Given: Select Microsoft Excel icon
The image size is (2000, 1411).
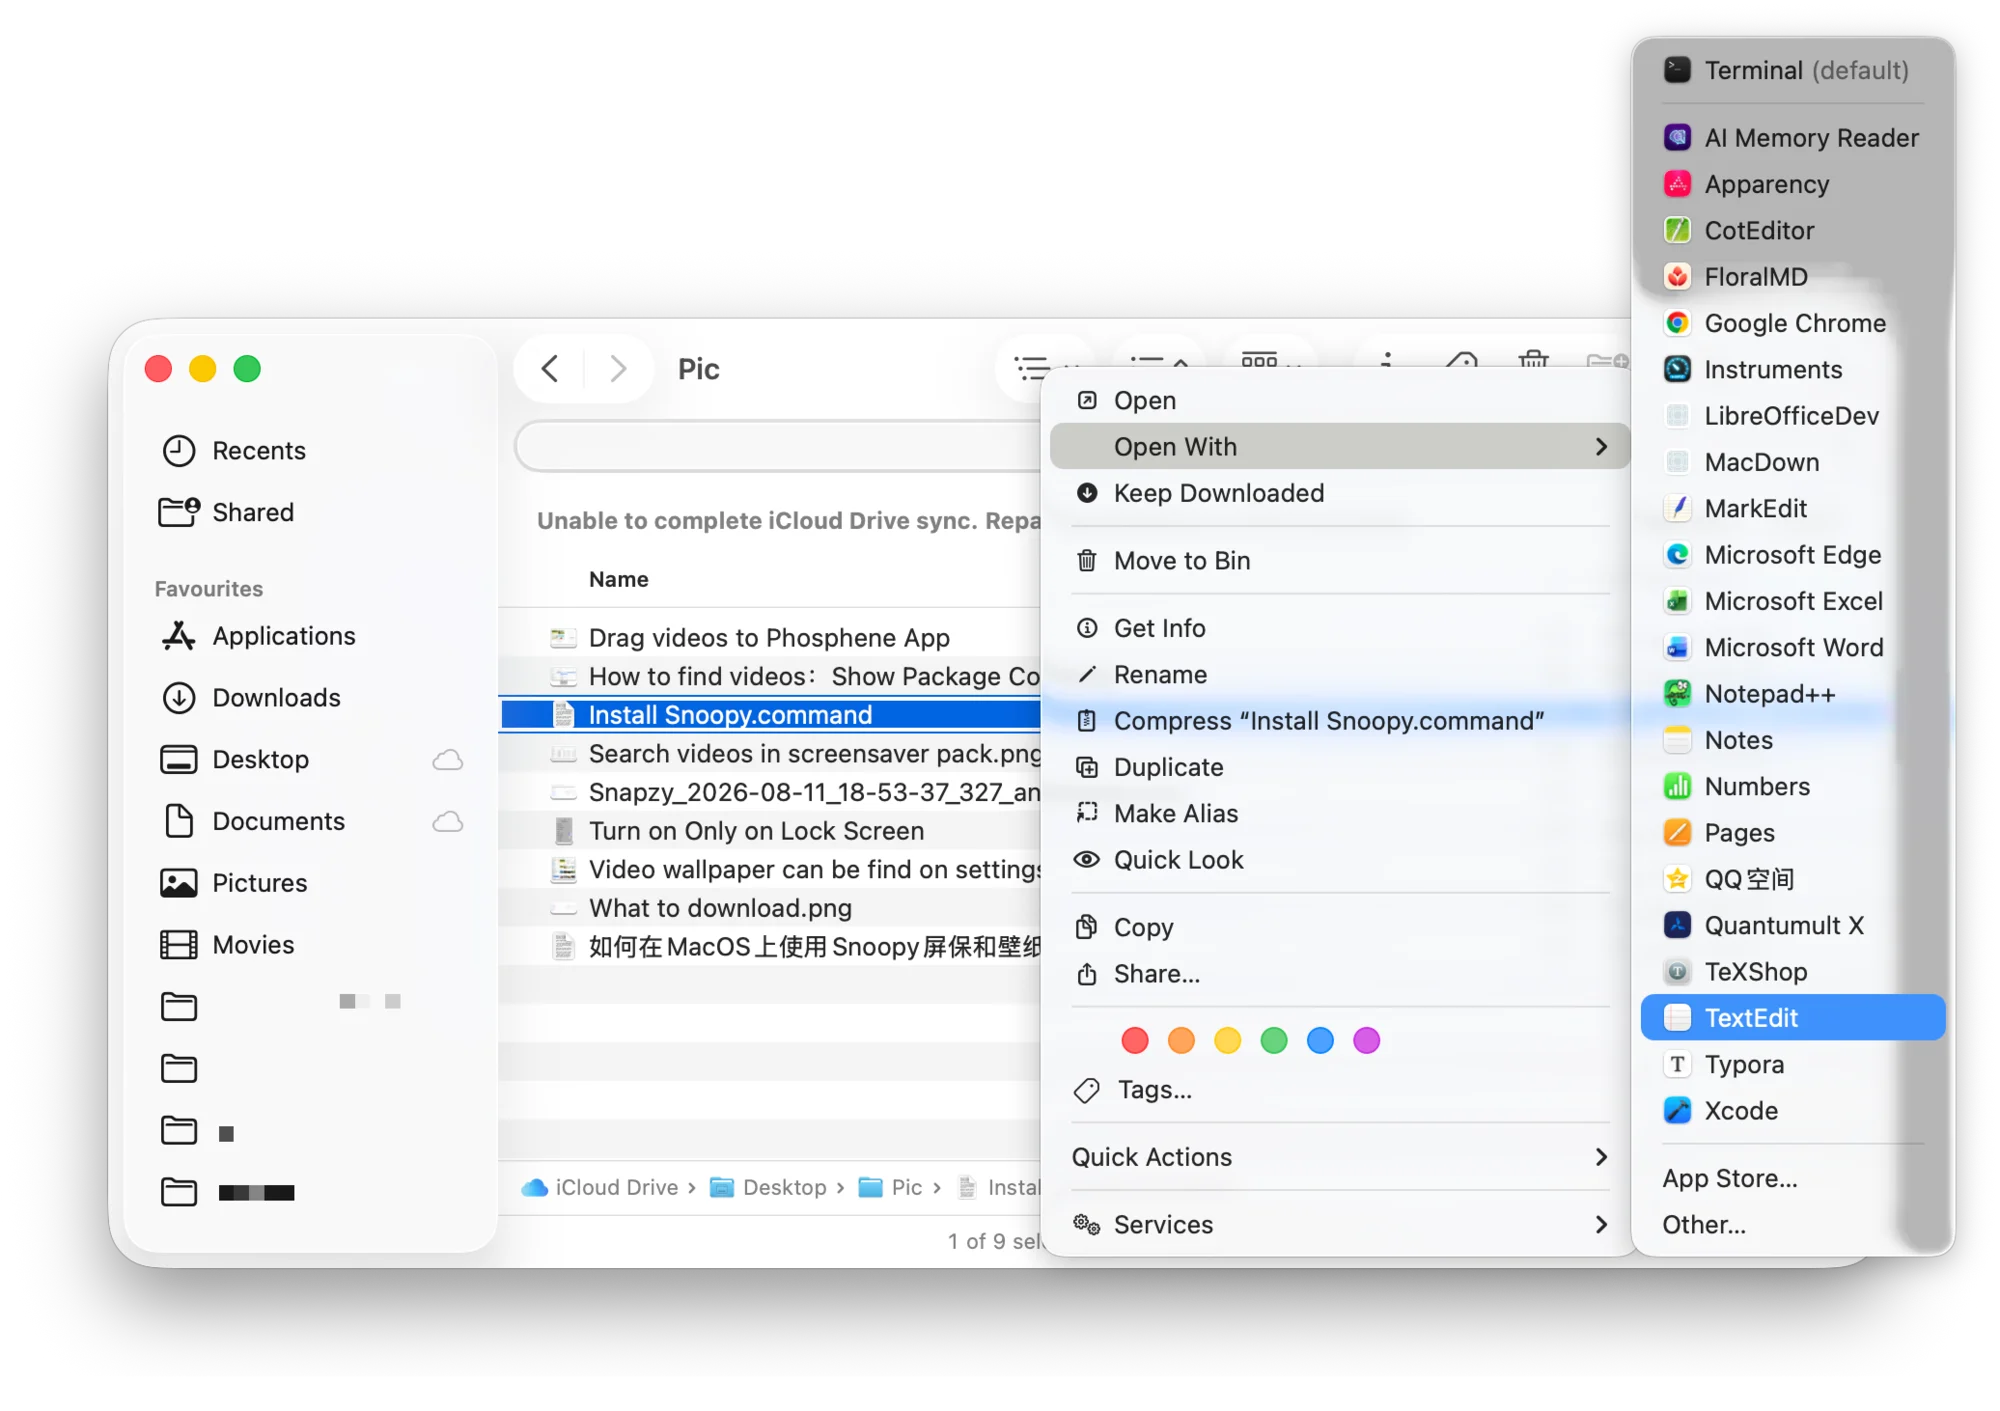Looking at the screenshot, I should pyautogui.click(x=1677, y=601).
